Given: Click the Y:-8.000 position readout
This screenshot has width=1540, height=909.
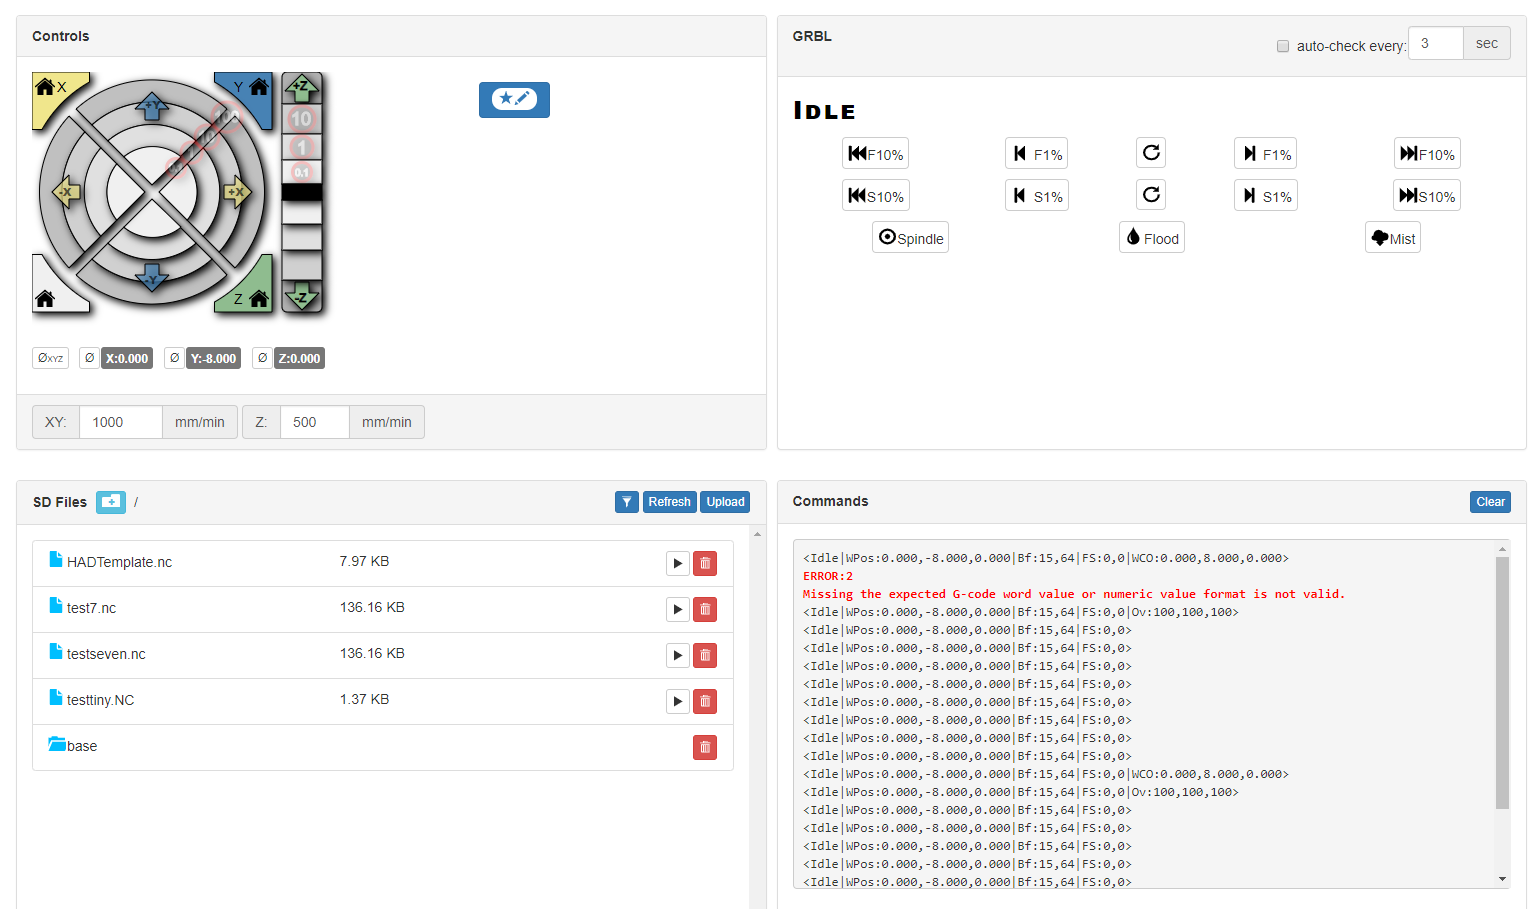Looking at the screenshot, I should [214, 358].
